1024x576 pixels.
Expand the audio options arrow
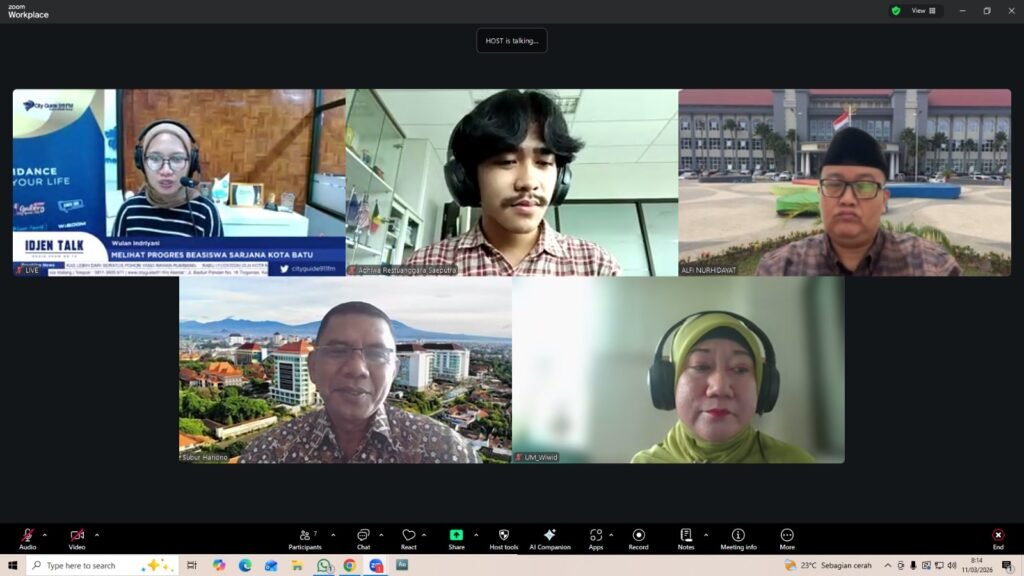click(44, 535)
